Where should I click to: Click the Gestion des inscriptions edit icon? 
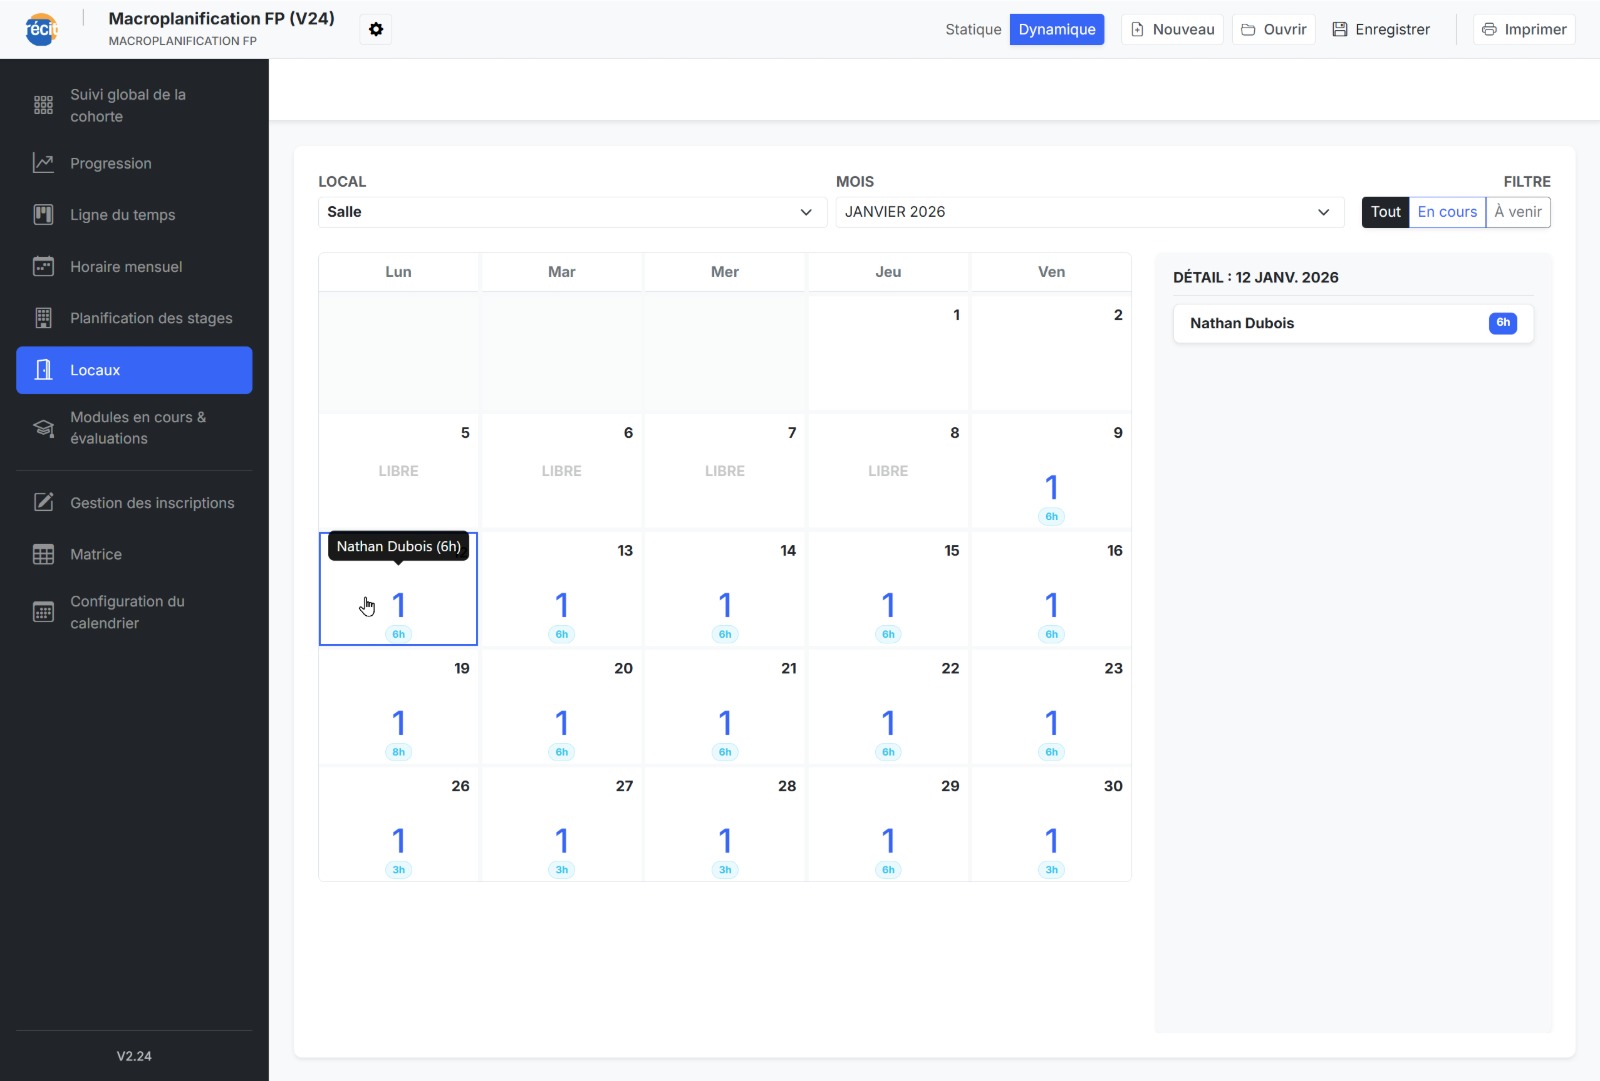[43, 503]
